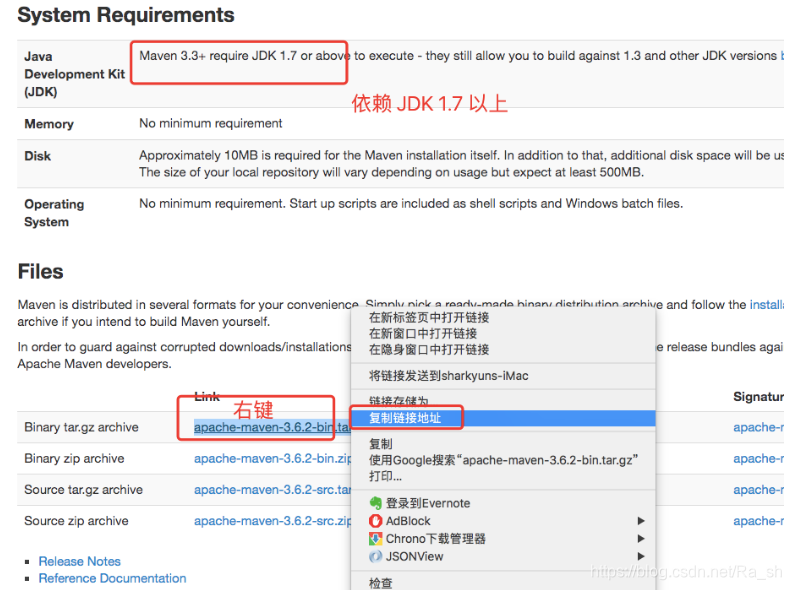Follow the installation link in Files paragraph
The height and width of the screenshot is (590, 791).
point(767,305)
